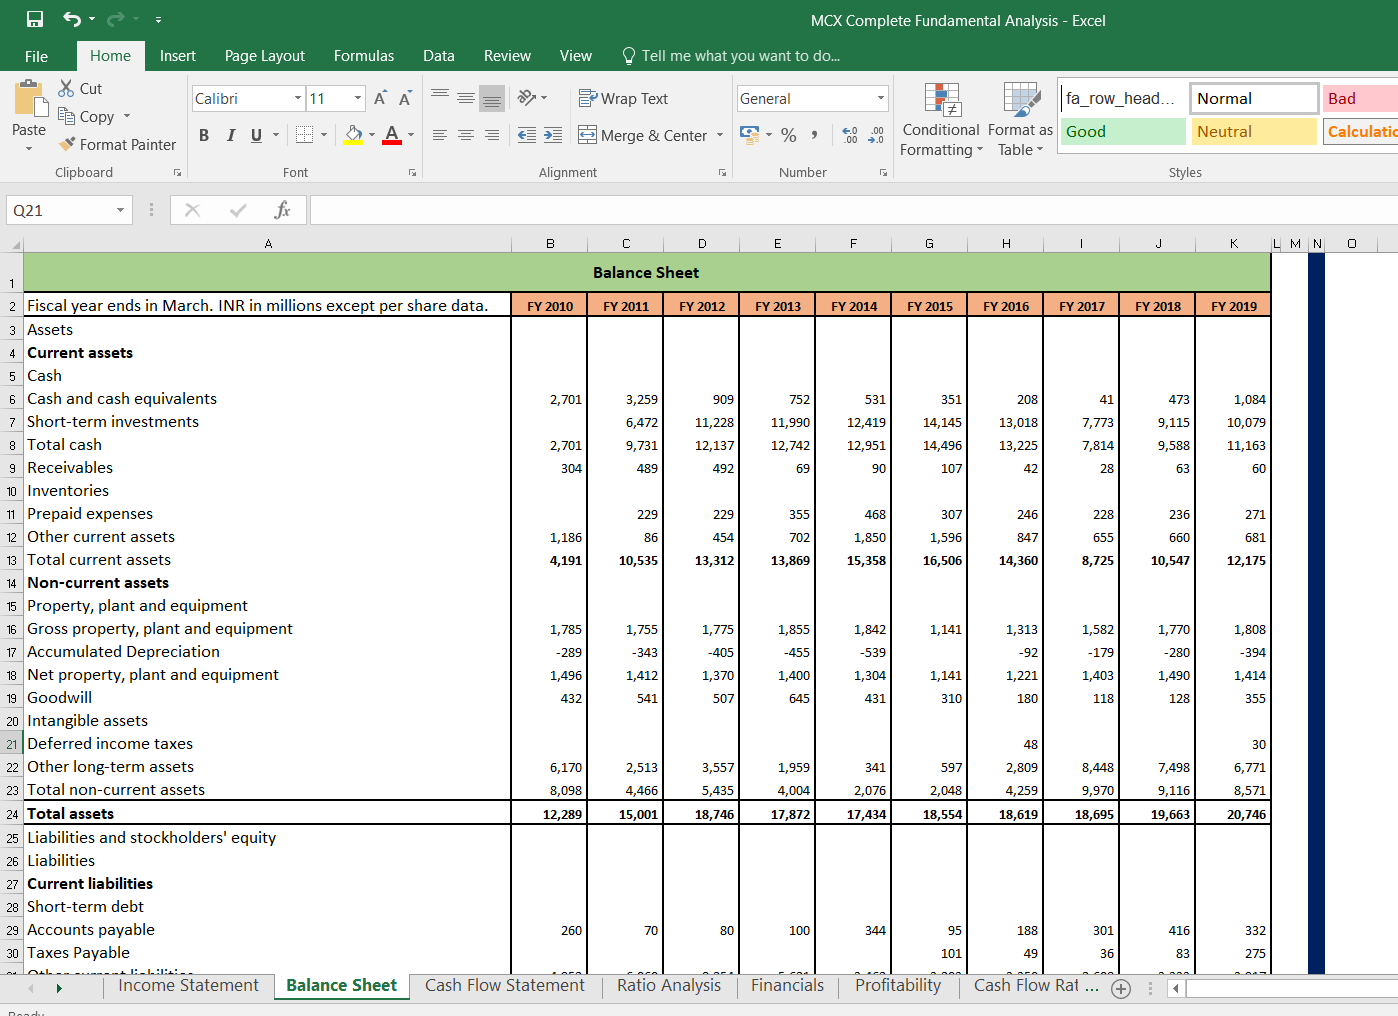
Task: Open the Cash Flow Statement sheet
Action: (505, 986)
